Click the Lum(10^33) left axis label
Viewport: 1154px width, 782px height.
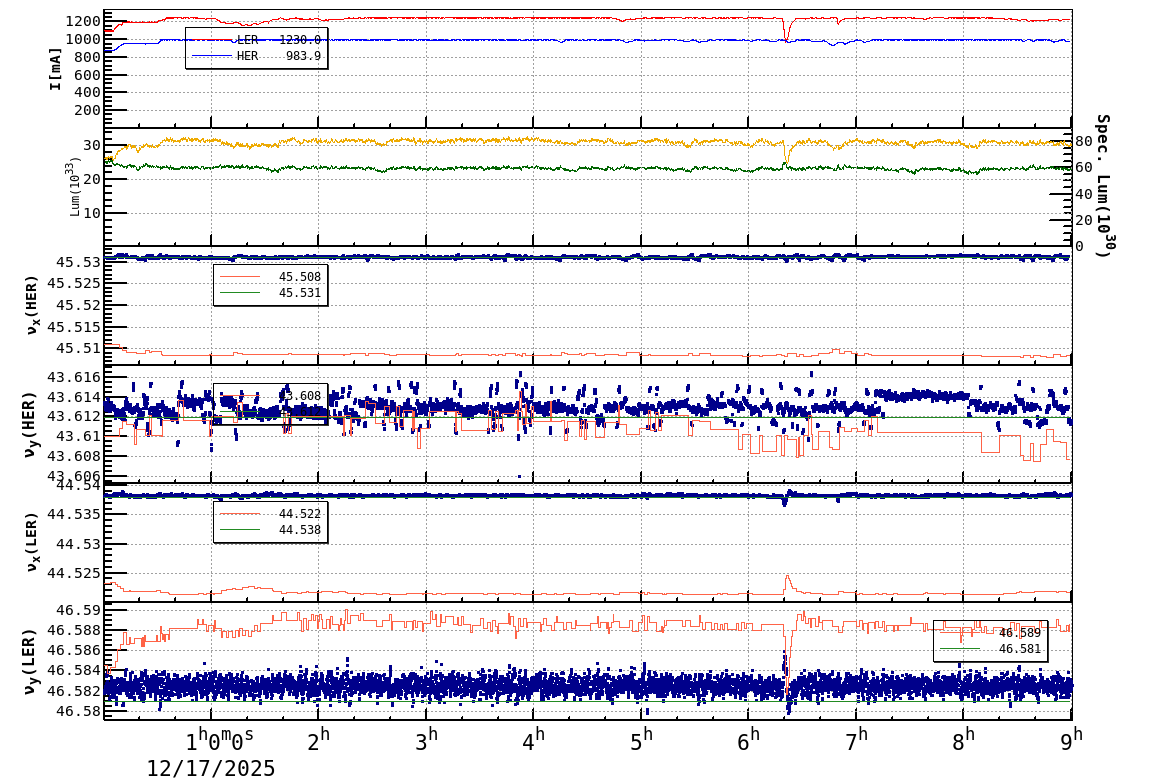click(x=75, y=187)
